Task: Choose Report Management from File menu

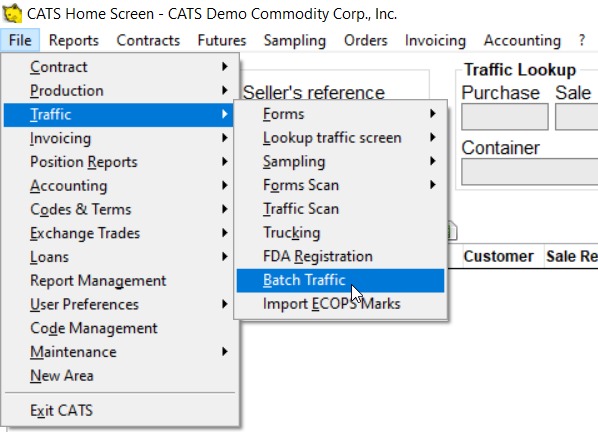Action: (119, 281)
